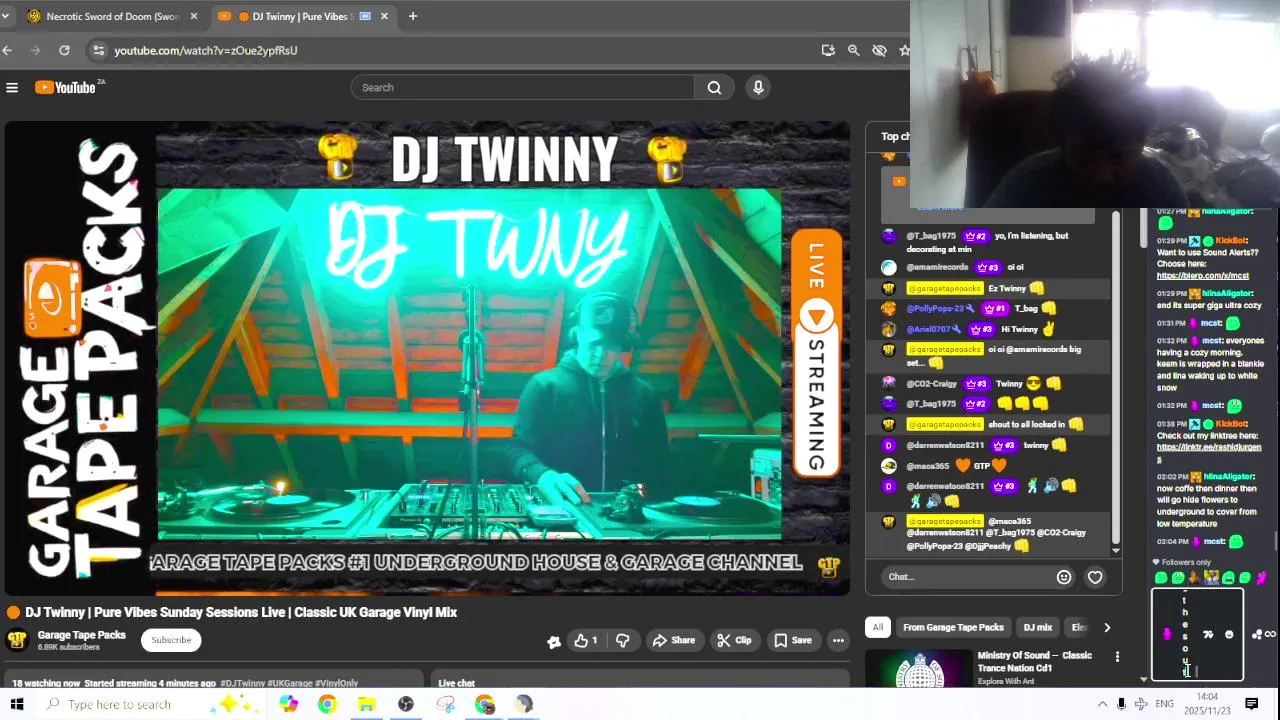This screenshot has height=720, width=1280.
Task: Start voice search with the microphone icon
Action: [758, 88]
